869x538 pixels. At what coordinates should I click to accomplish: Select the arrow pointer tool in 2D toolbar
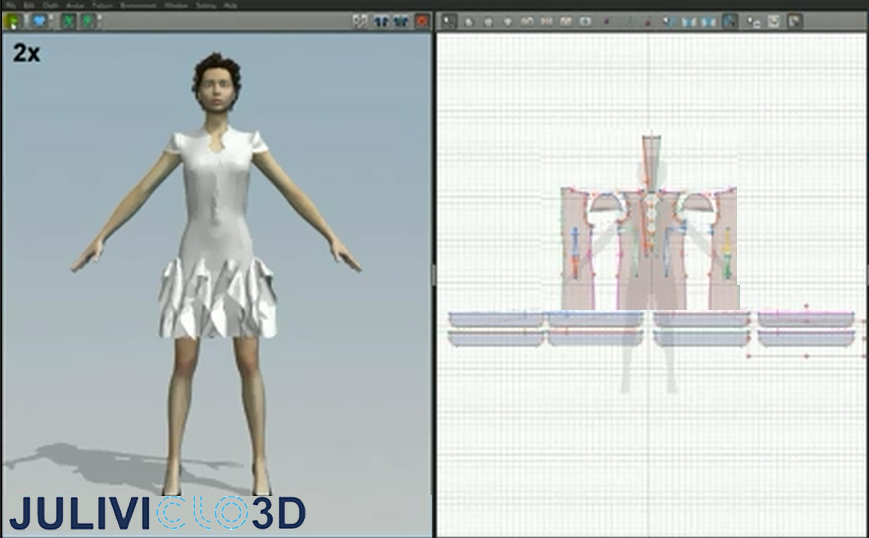coord(449,22)
